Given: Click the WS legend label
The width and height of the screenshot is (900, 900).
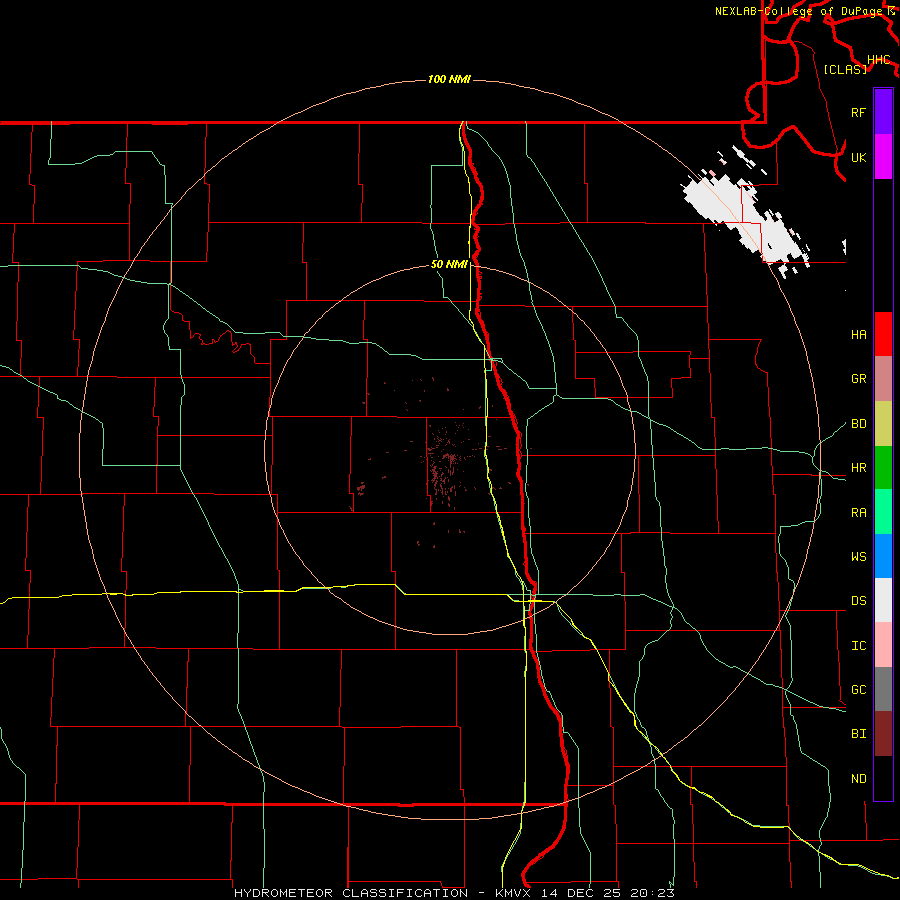Looking at the screenshot, I should coord(858,556).
